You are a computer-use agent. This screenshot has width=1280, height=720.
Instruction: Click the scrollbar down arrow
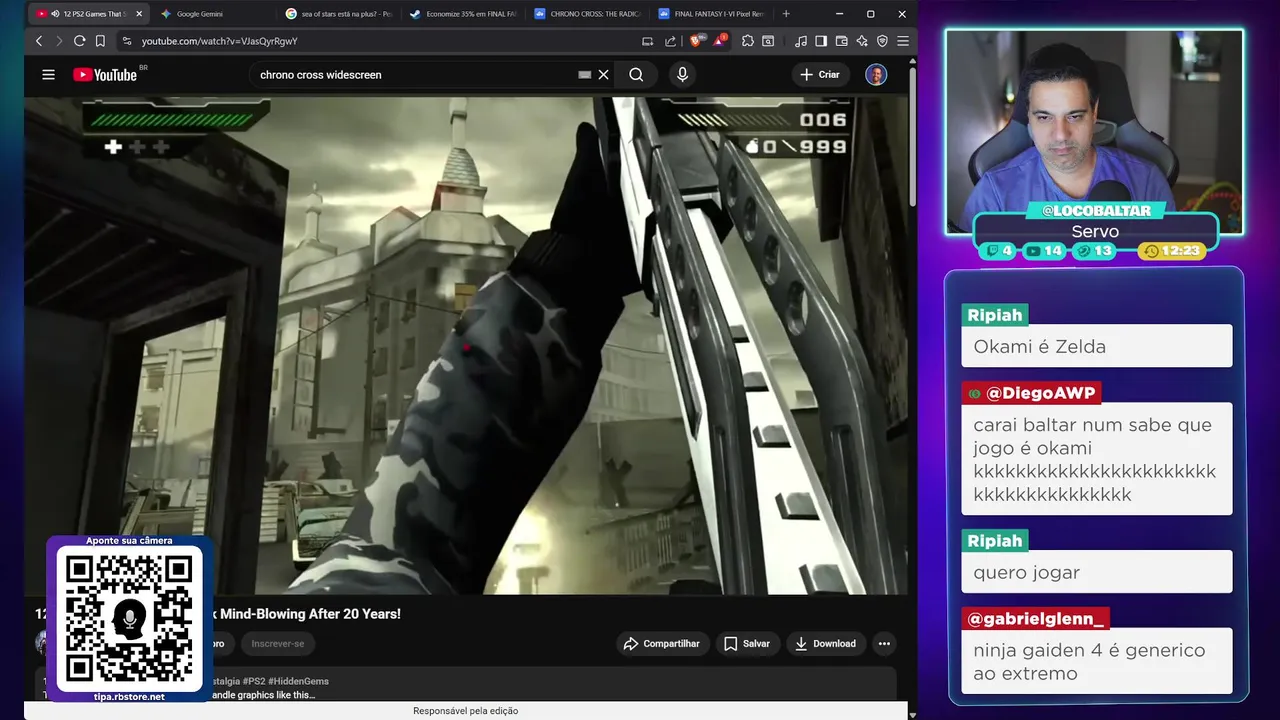point(912,713)
